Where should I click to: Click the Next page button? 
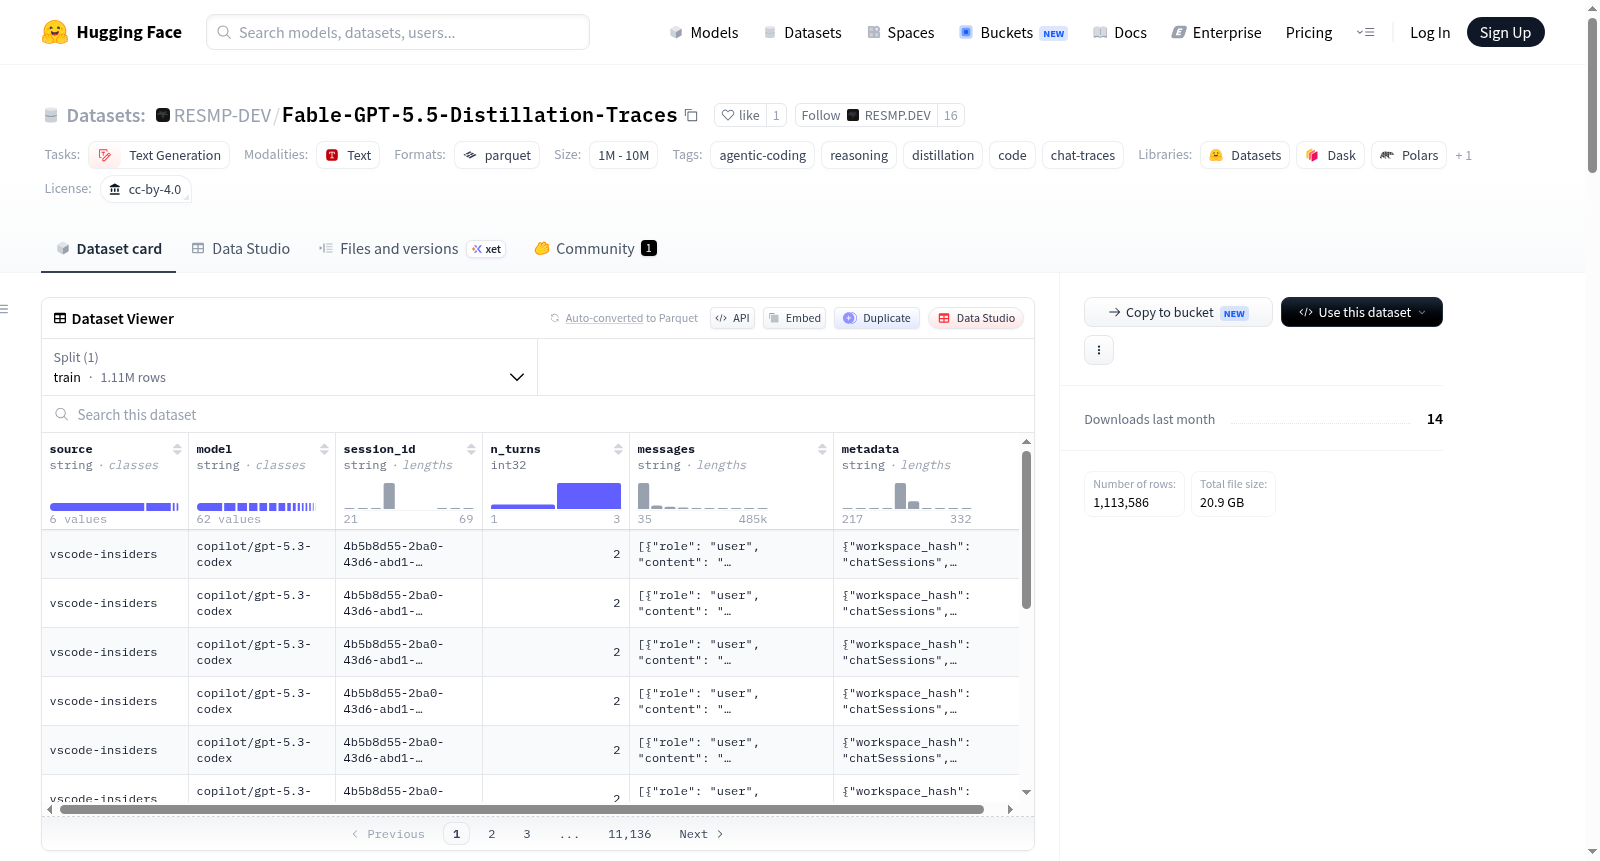[x=700, y=834]
